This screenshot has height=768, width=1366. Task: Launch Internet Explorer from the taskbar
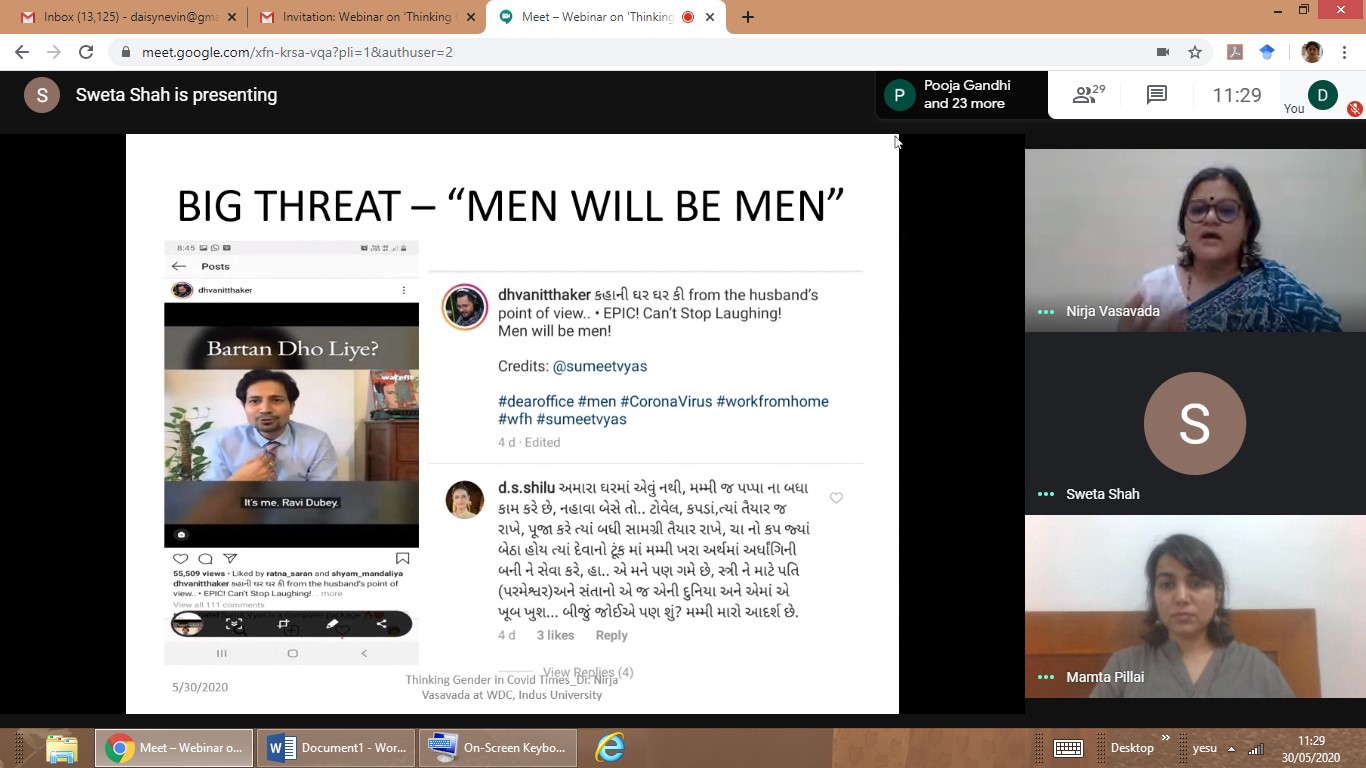(609, 748)
